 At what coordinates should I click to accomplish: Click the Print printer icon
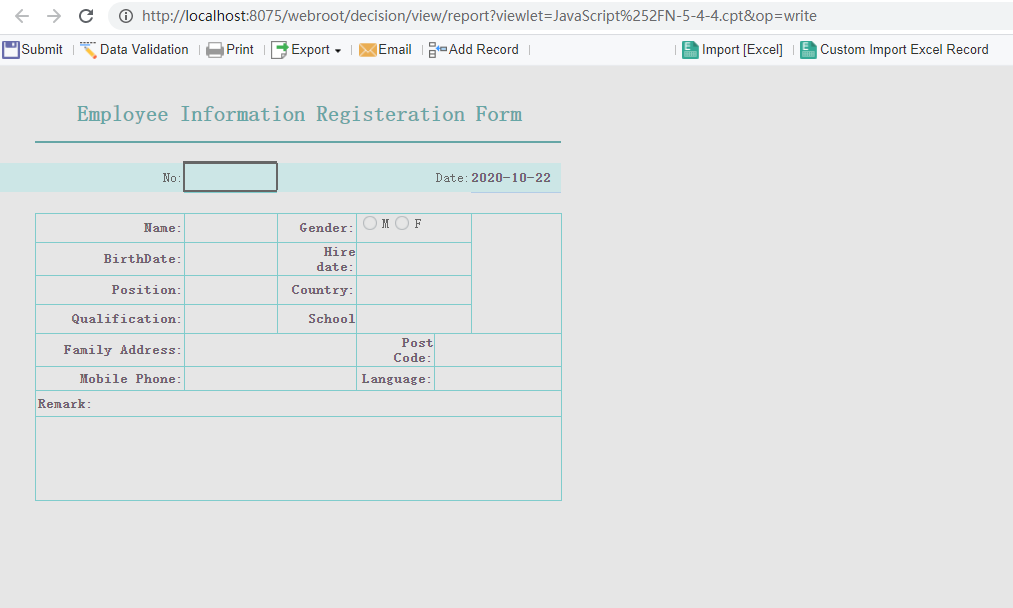tap(214, 50)
